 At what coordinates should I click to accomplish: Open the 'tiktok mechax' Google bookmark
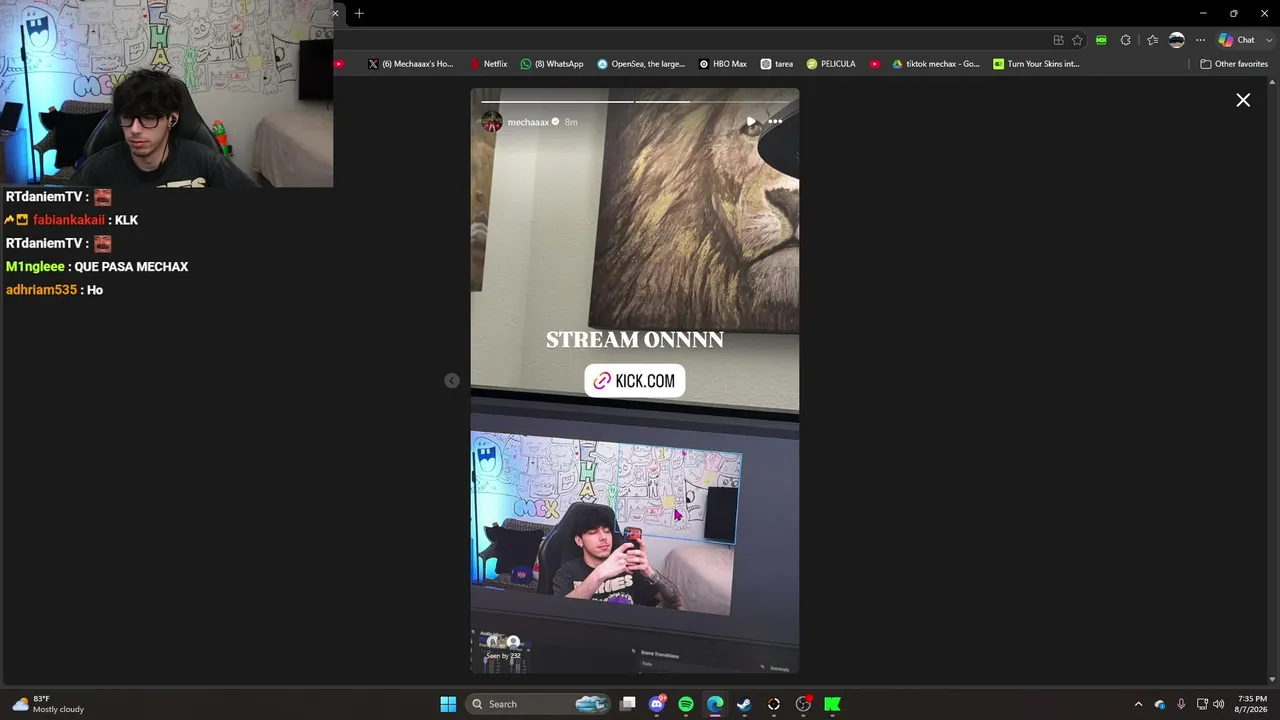[x=936, y=64]
